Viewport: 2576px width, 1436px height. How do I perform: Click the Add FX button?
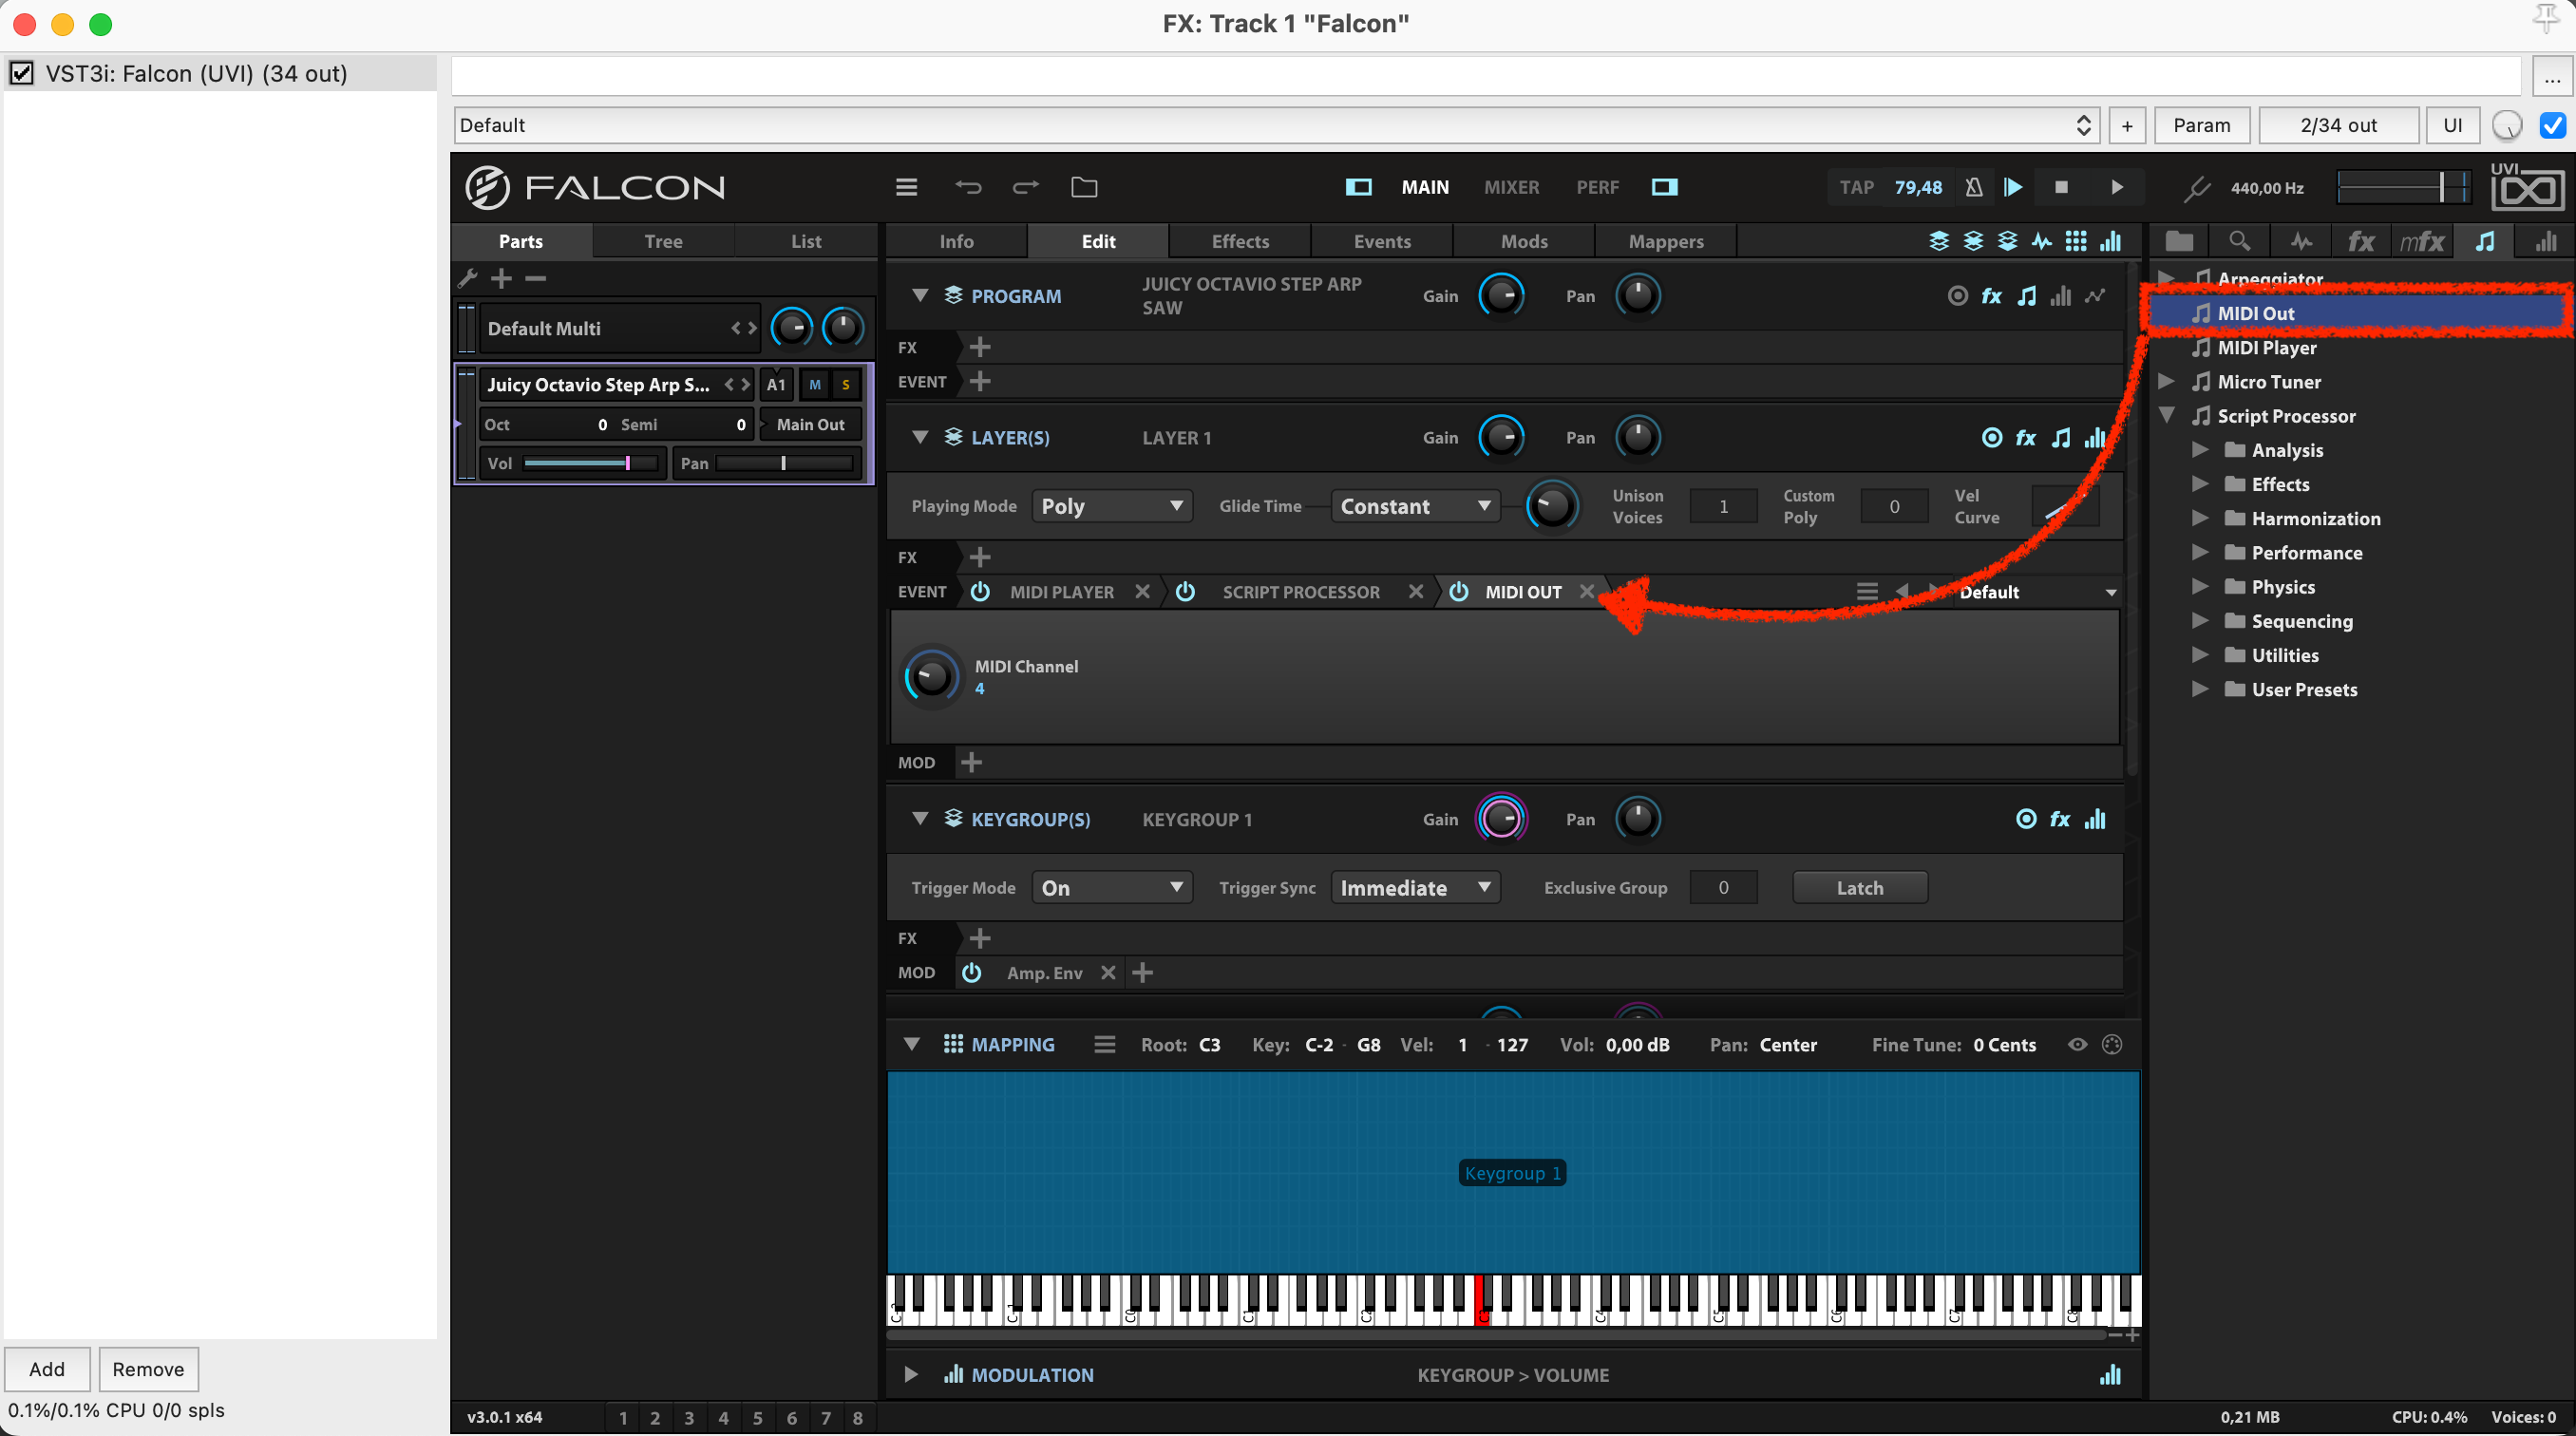[x=47, y=1368]
